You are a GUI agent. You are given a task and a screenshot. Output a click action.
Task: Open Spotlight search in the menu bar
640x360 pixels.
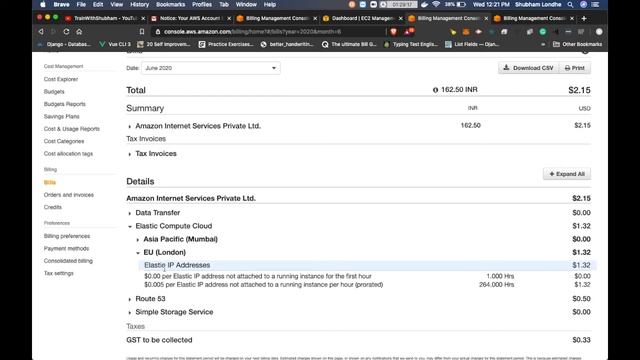click(570, 4)
